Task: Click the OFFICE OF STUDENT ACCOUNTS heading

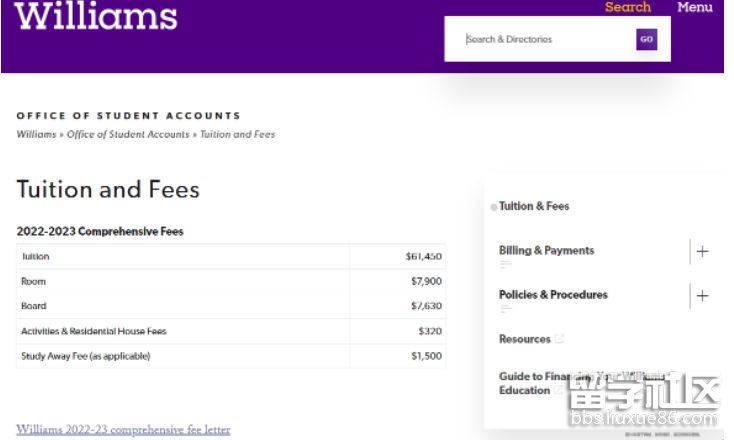Action: point(128,116)
